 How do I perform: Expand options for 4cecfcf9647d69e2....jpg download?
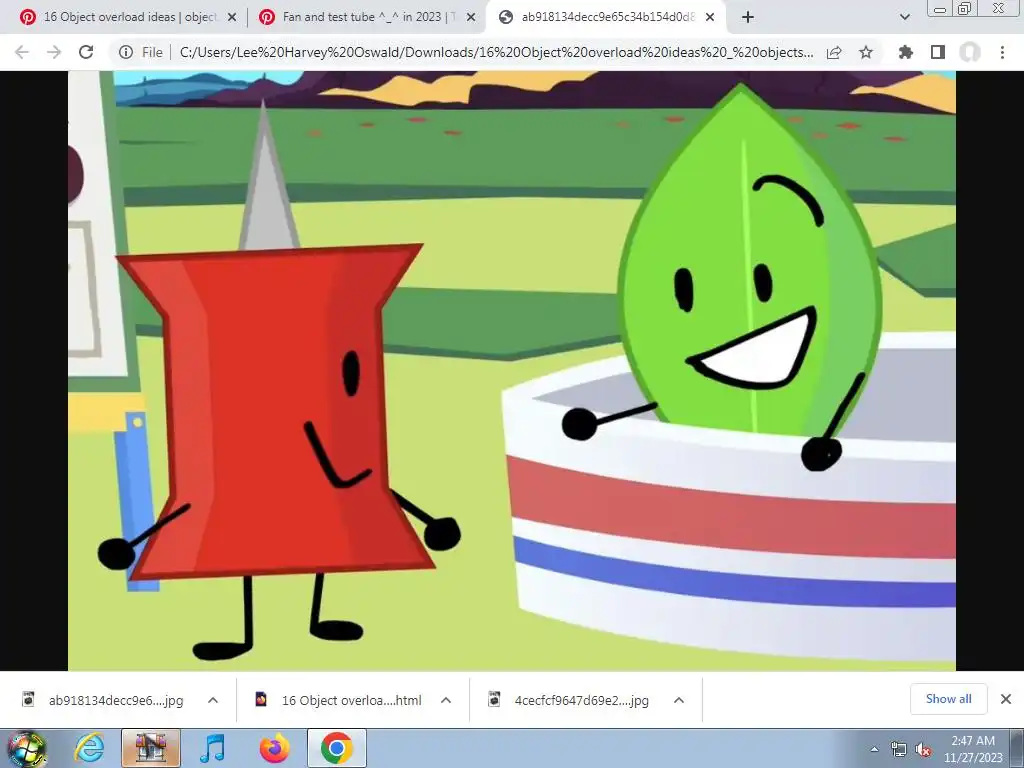[679, 700]
